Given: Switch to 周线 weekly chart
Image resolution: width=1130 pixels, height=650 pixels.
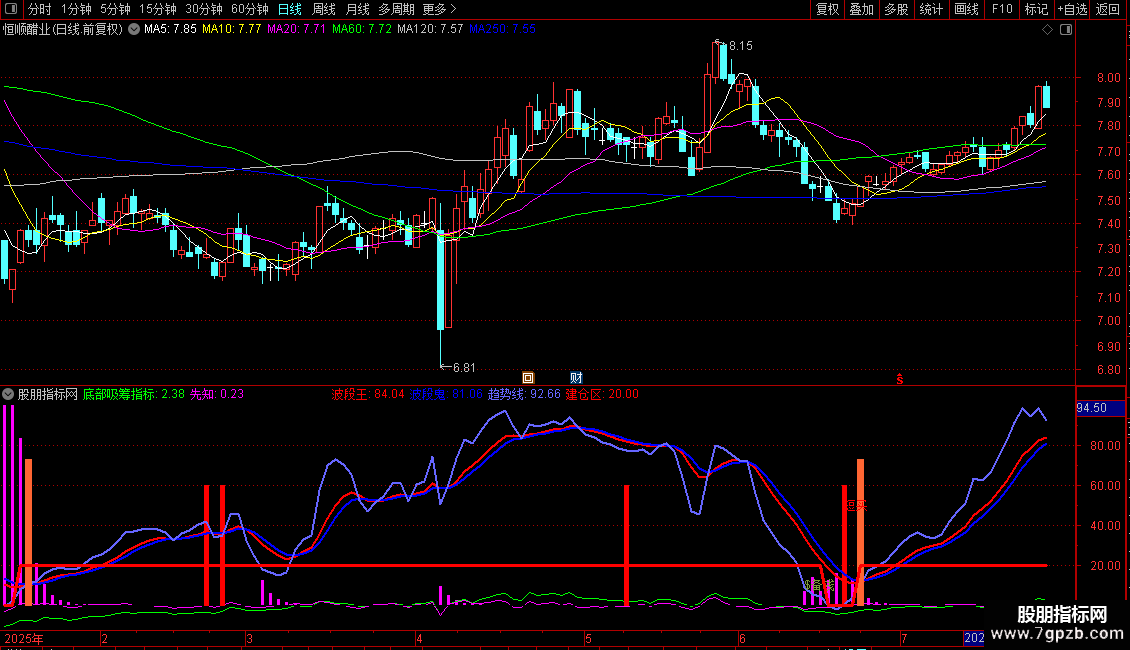Looking at the screenshot, I should coord(324,9).
